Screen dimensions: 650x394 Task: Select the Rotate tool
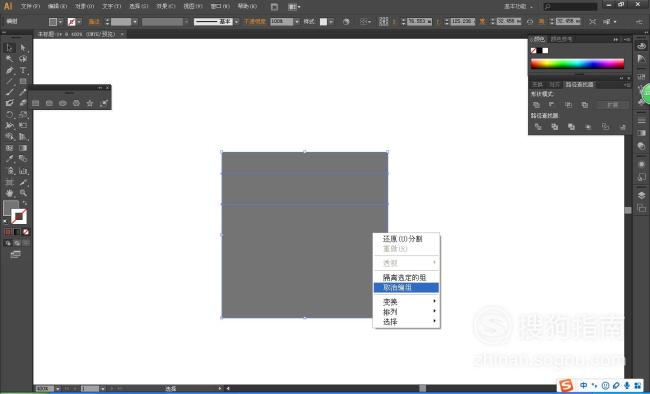click(x=9, y=114)
